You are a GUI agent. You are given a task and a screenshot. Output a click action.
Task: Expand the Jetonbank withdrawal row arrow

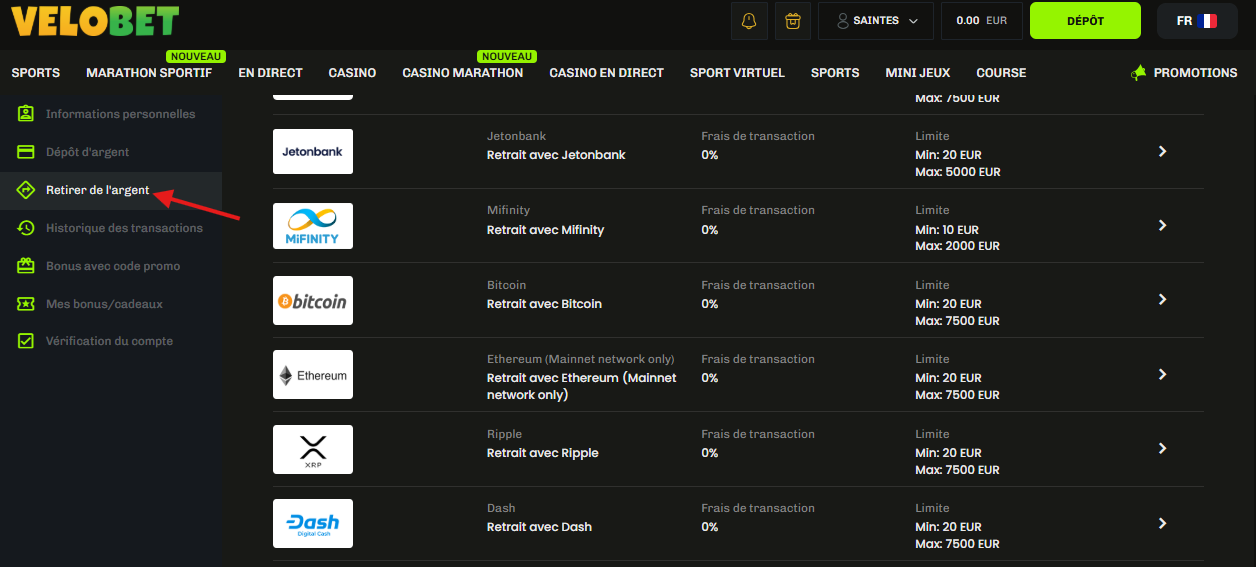(1162, 151)
